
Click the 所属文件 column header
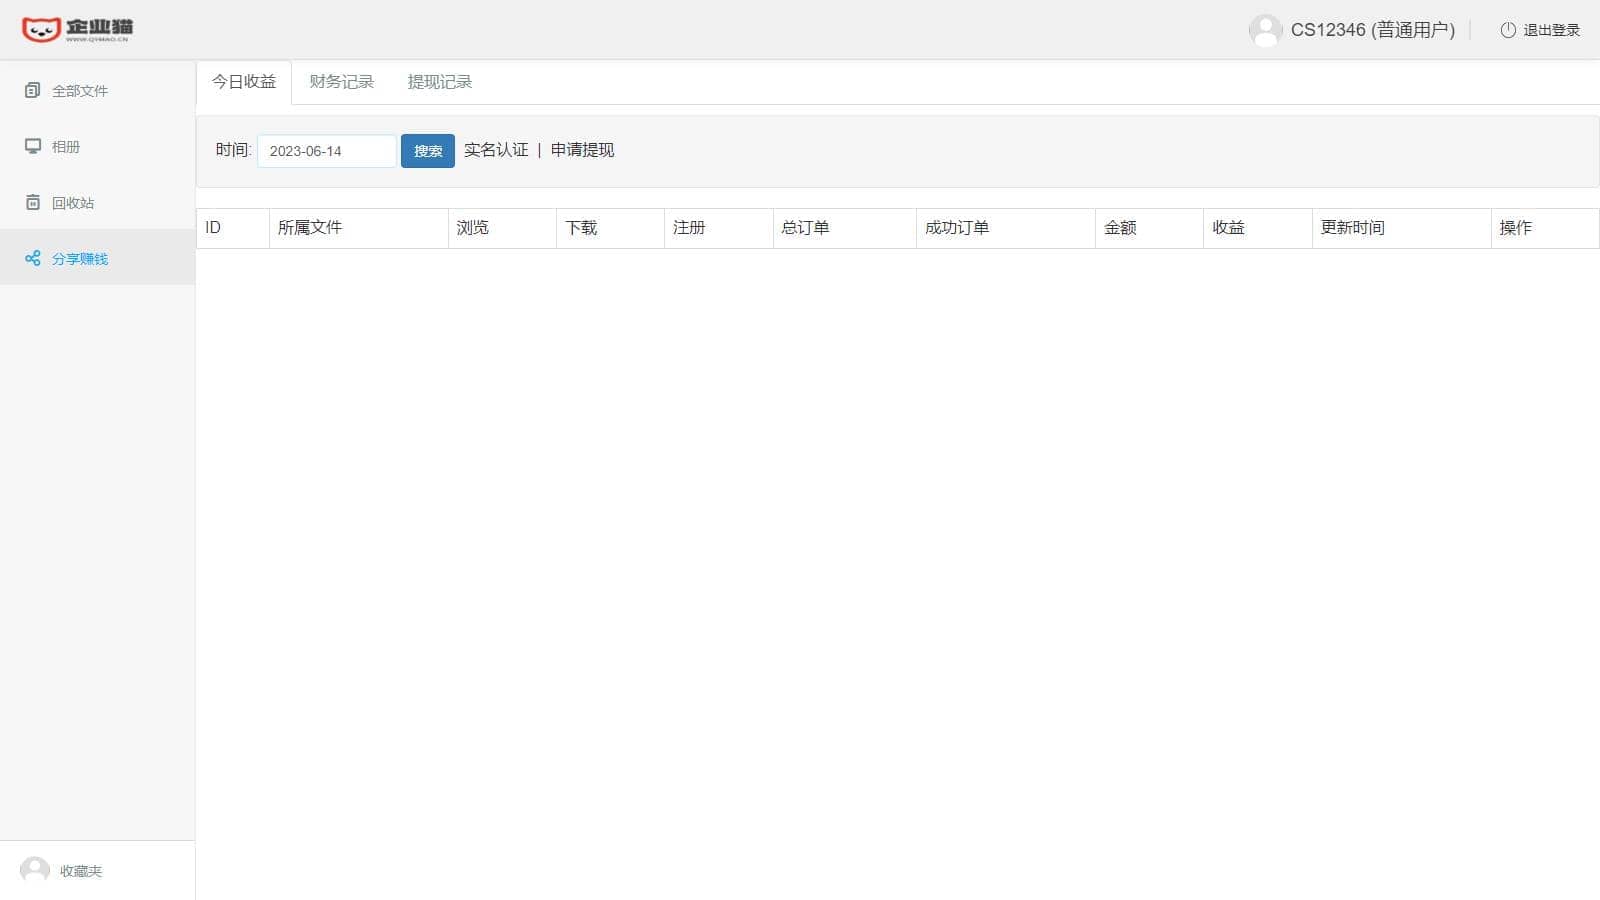(x=310, y=228)
